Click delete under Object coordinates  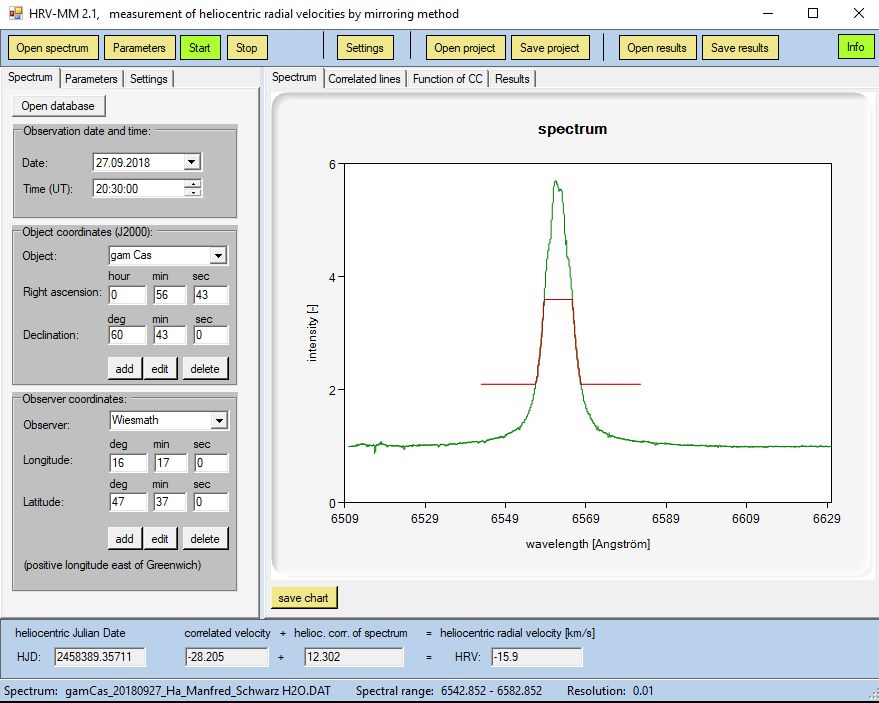pyautogui.click(x=205, y=368)
